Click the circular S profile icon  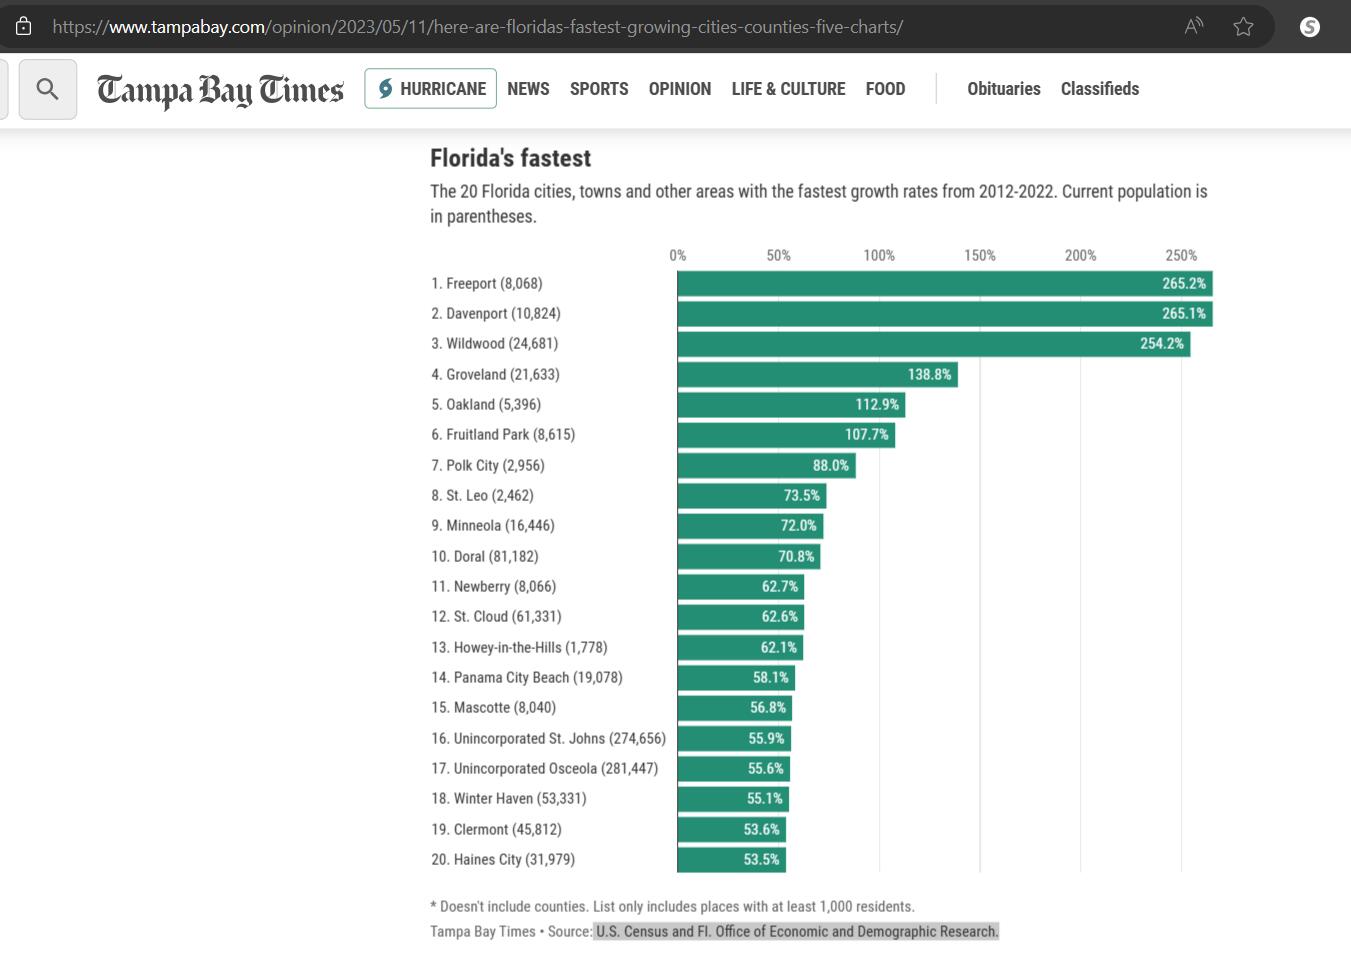(x=1309, y=27)
